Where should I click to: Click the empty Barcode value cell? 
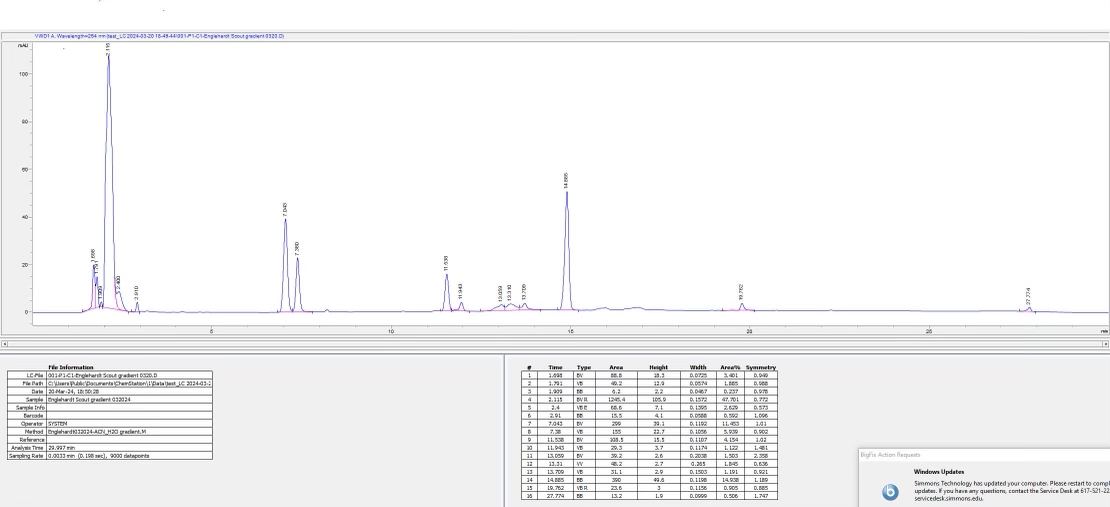(129, 416)
